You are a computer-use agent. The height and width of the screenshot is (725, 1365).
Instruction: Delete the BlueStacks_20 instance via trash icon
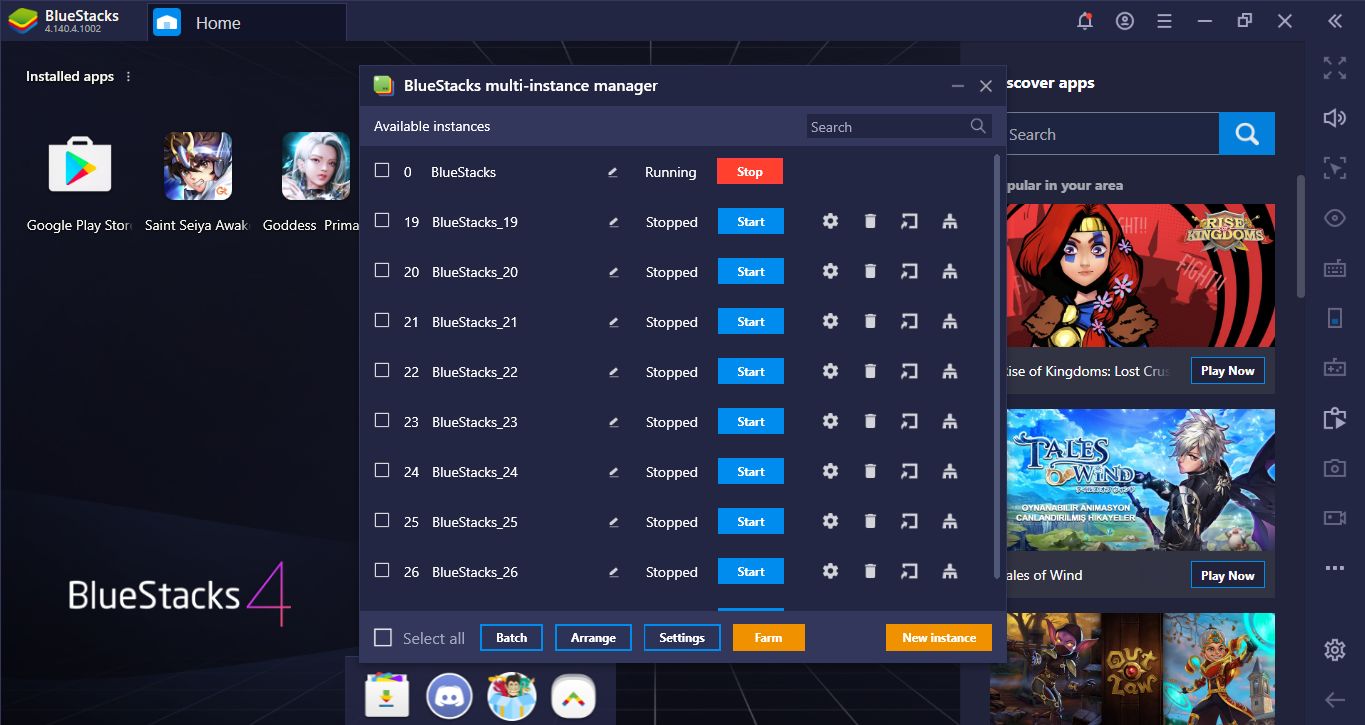[870, 271]
